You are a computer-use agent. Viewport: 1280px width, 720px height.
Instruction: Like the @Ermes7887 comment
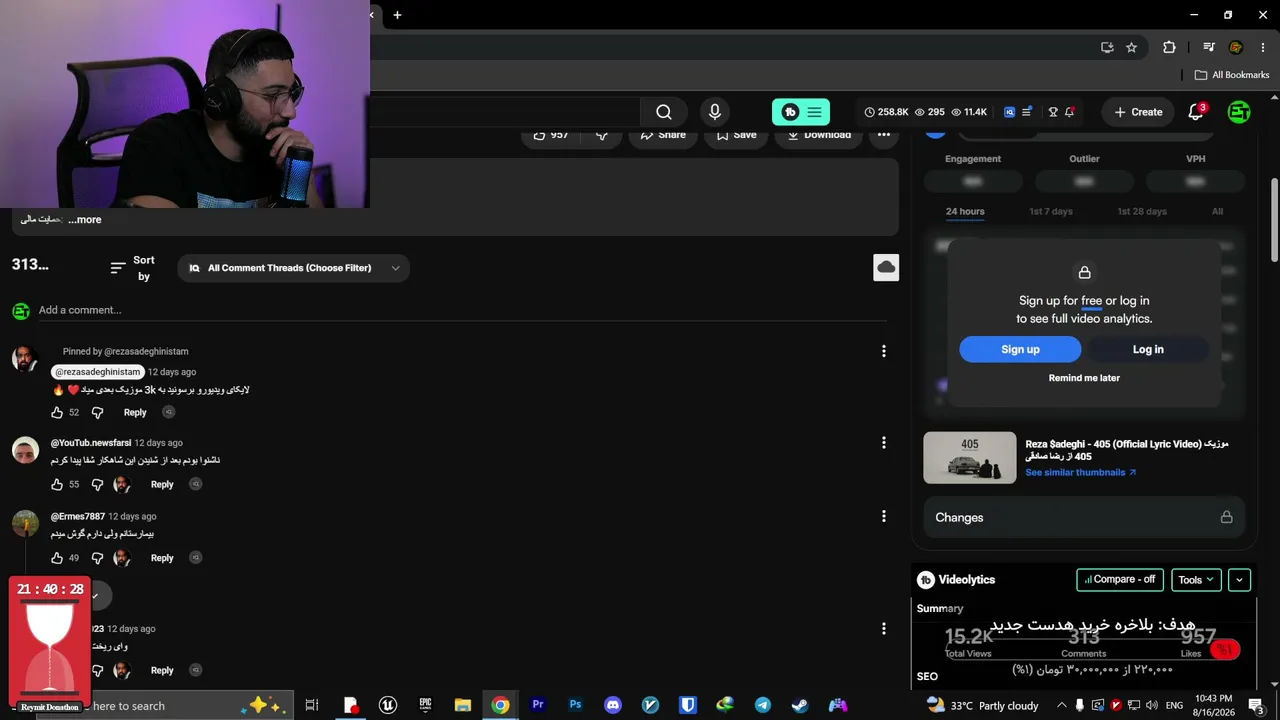pyautogui.click(x=57, y=558)
